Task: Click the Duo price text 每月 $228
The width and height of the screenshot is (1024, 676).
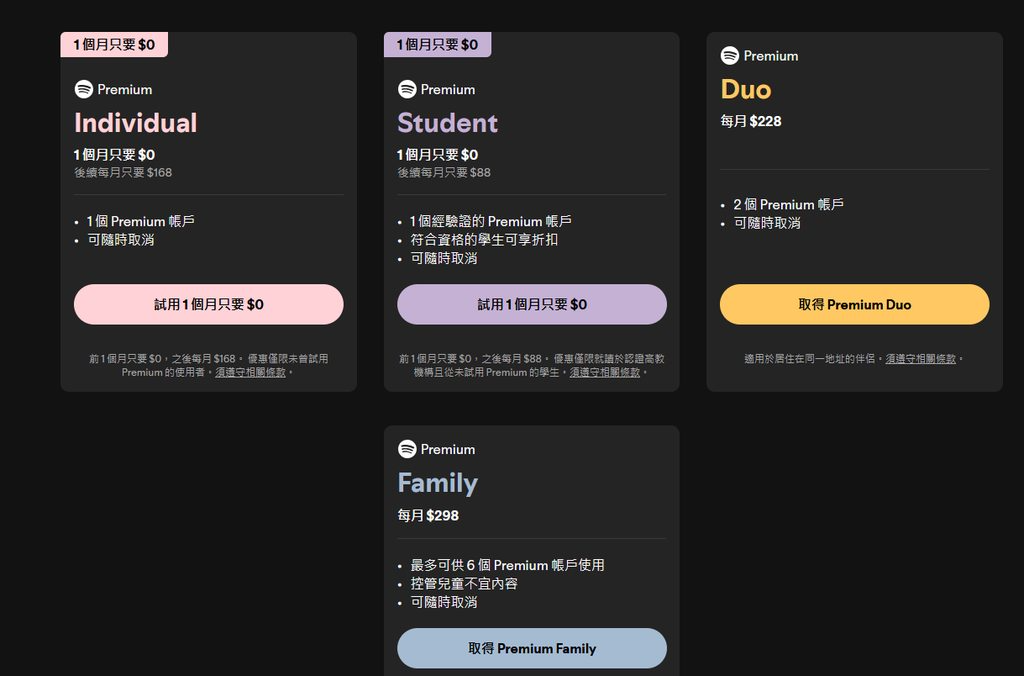Action: (x=751, y=121)
